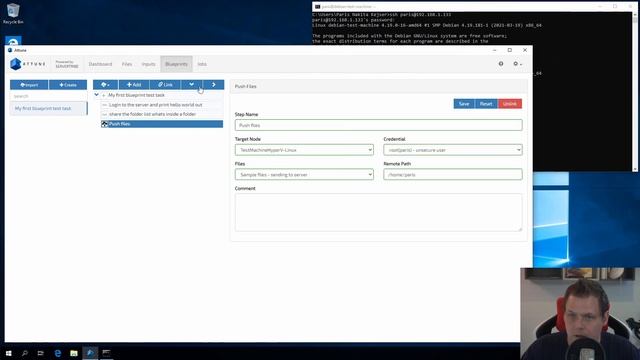Image resolution: width=640 pixels, height=360 pixels.
Task: Switch to the Inputs tab
Action: click(x=149, y=64)
